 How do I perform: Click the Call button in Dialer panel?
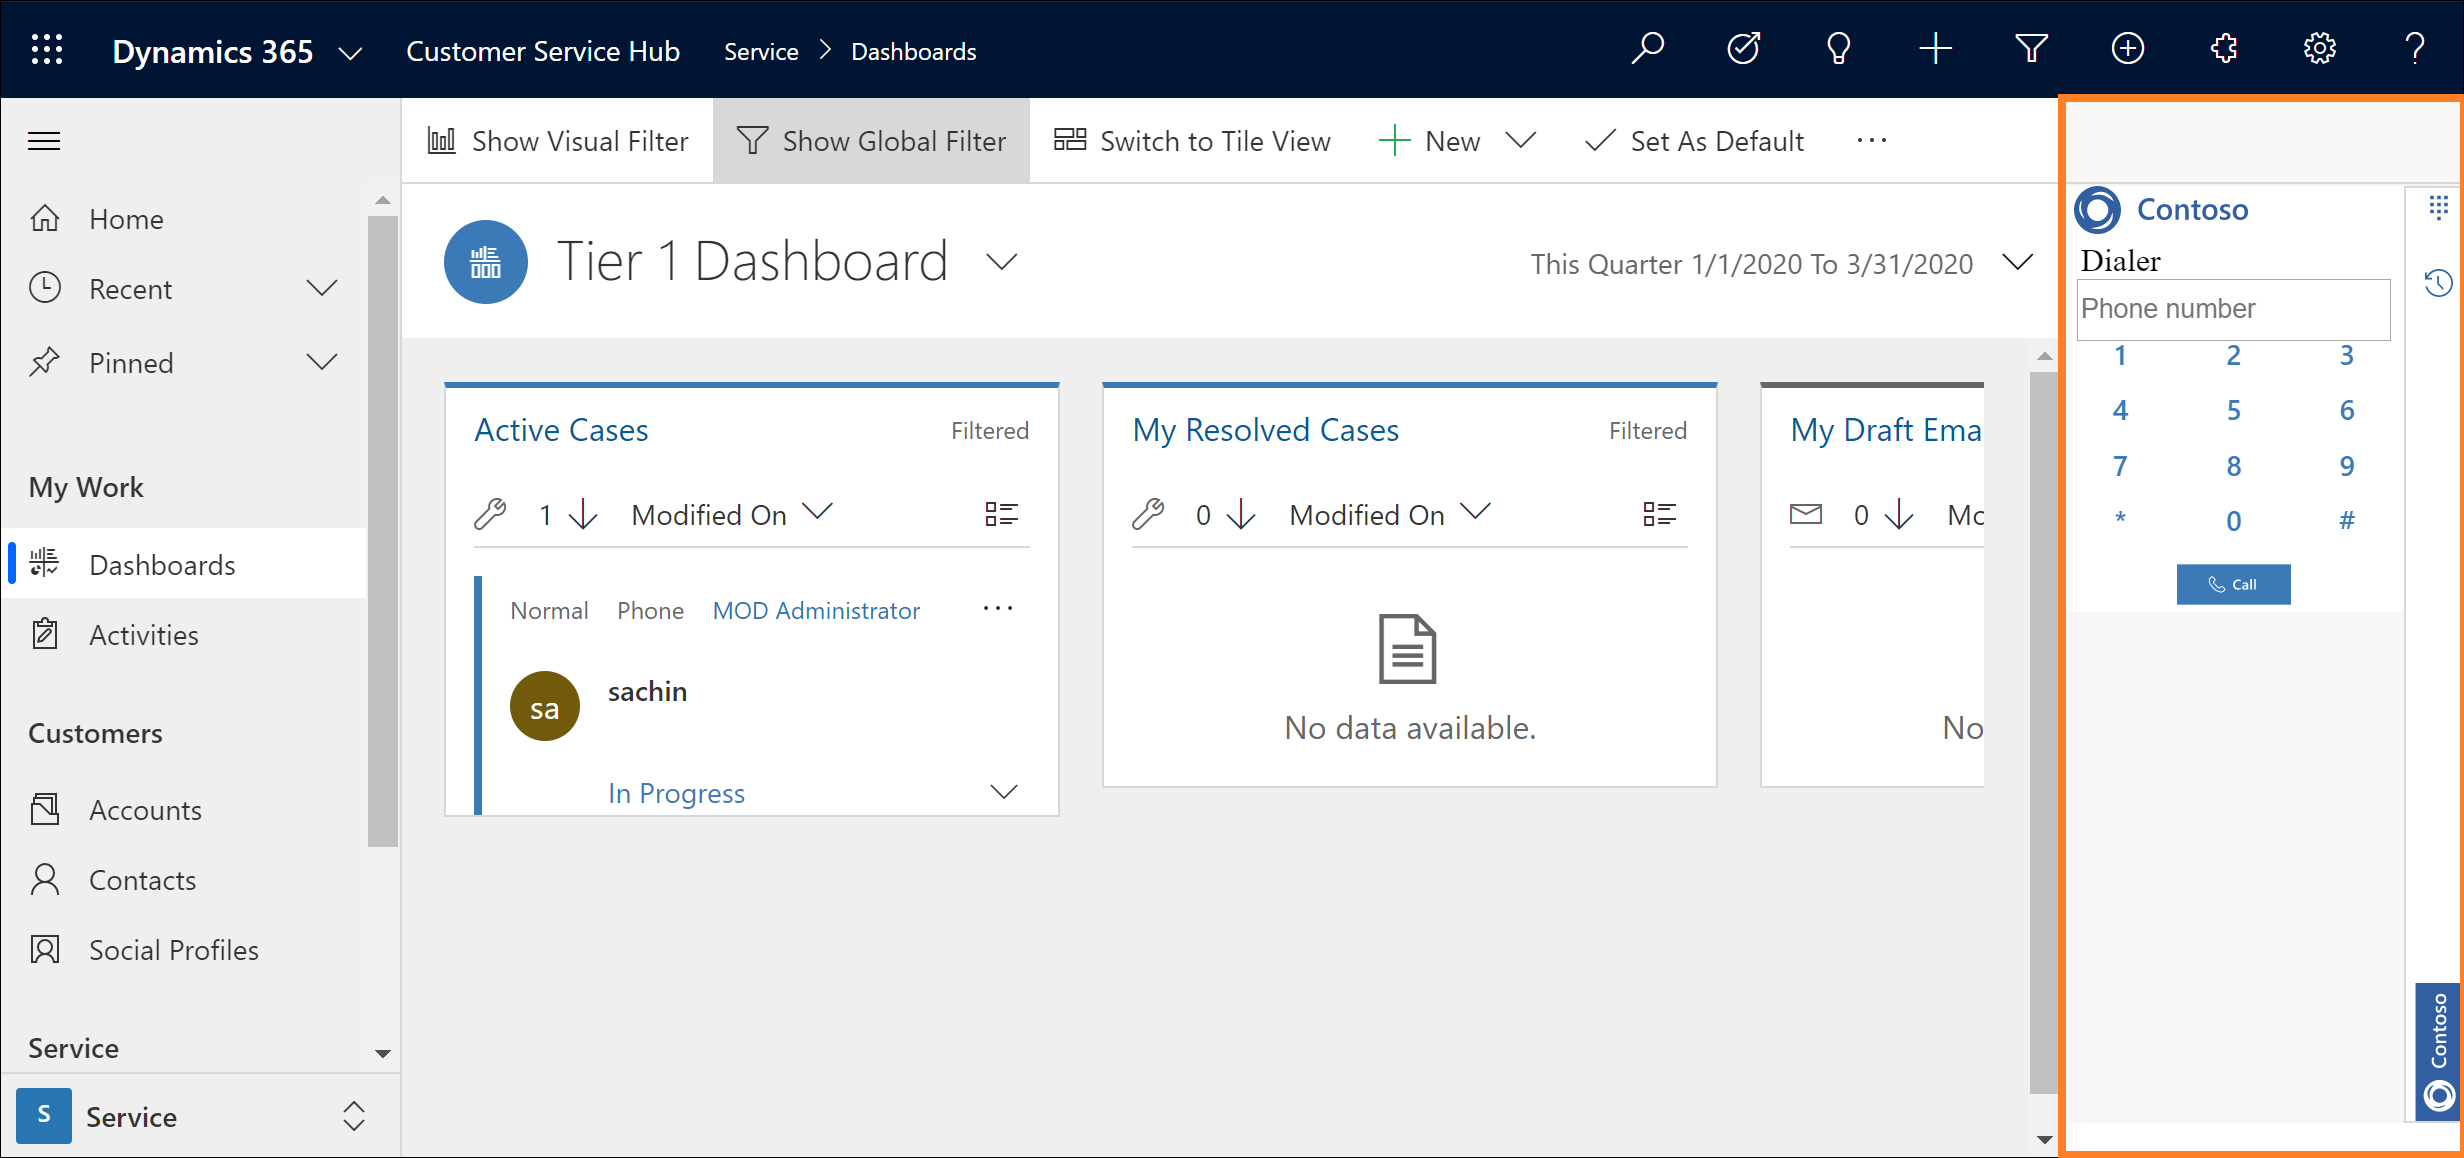2233,584
